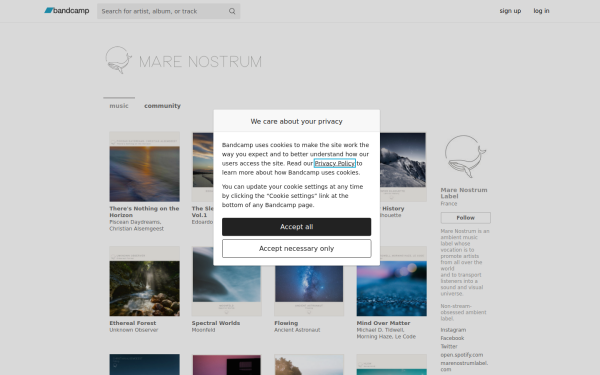
Task: Switch to the community tab
Action: [x=162, y=106]
